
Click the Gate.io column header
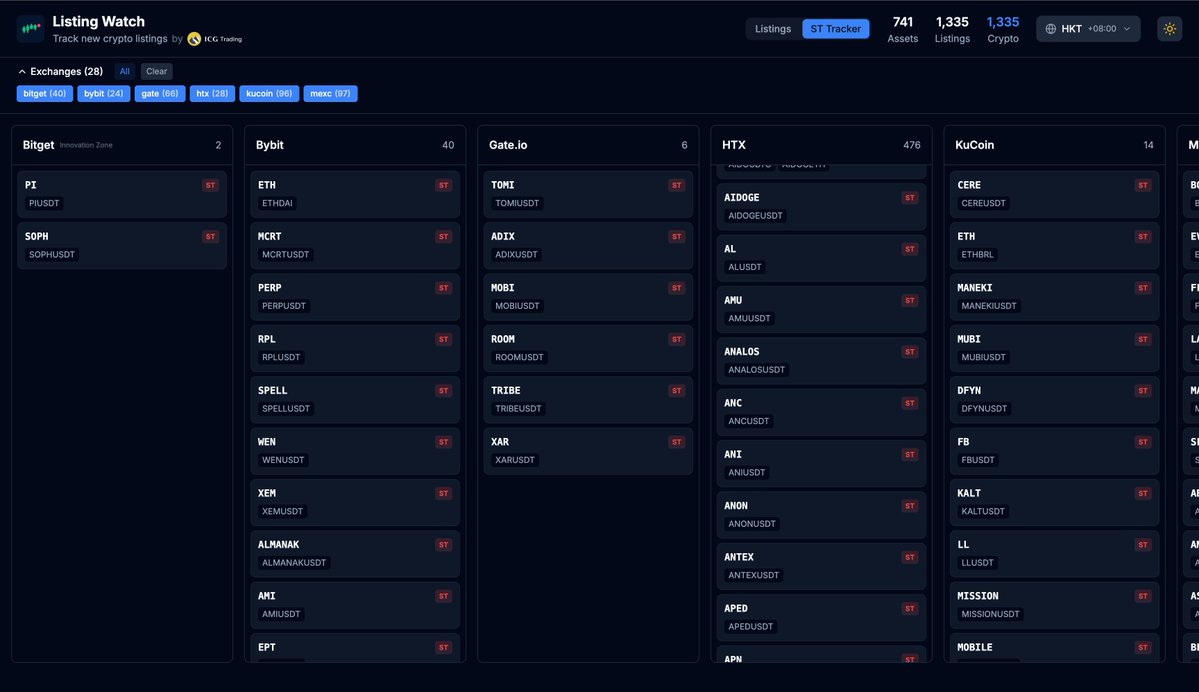[x=588, y=145]
